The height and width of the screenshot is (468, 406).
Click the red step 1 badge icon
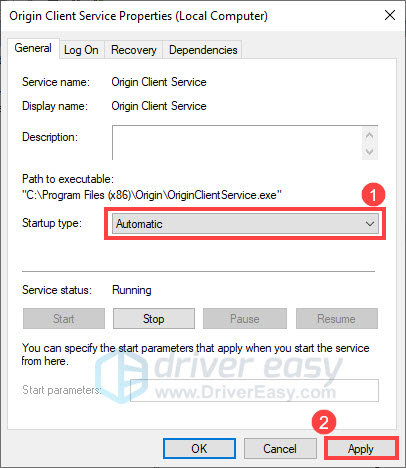pos(373,195)
